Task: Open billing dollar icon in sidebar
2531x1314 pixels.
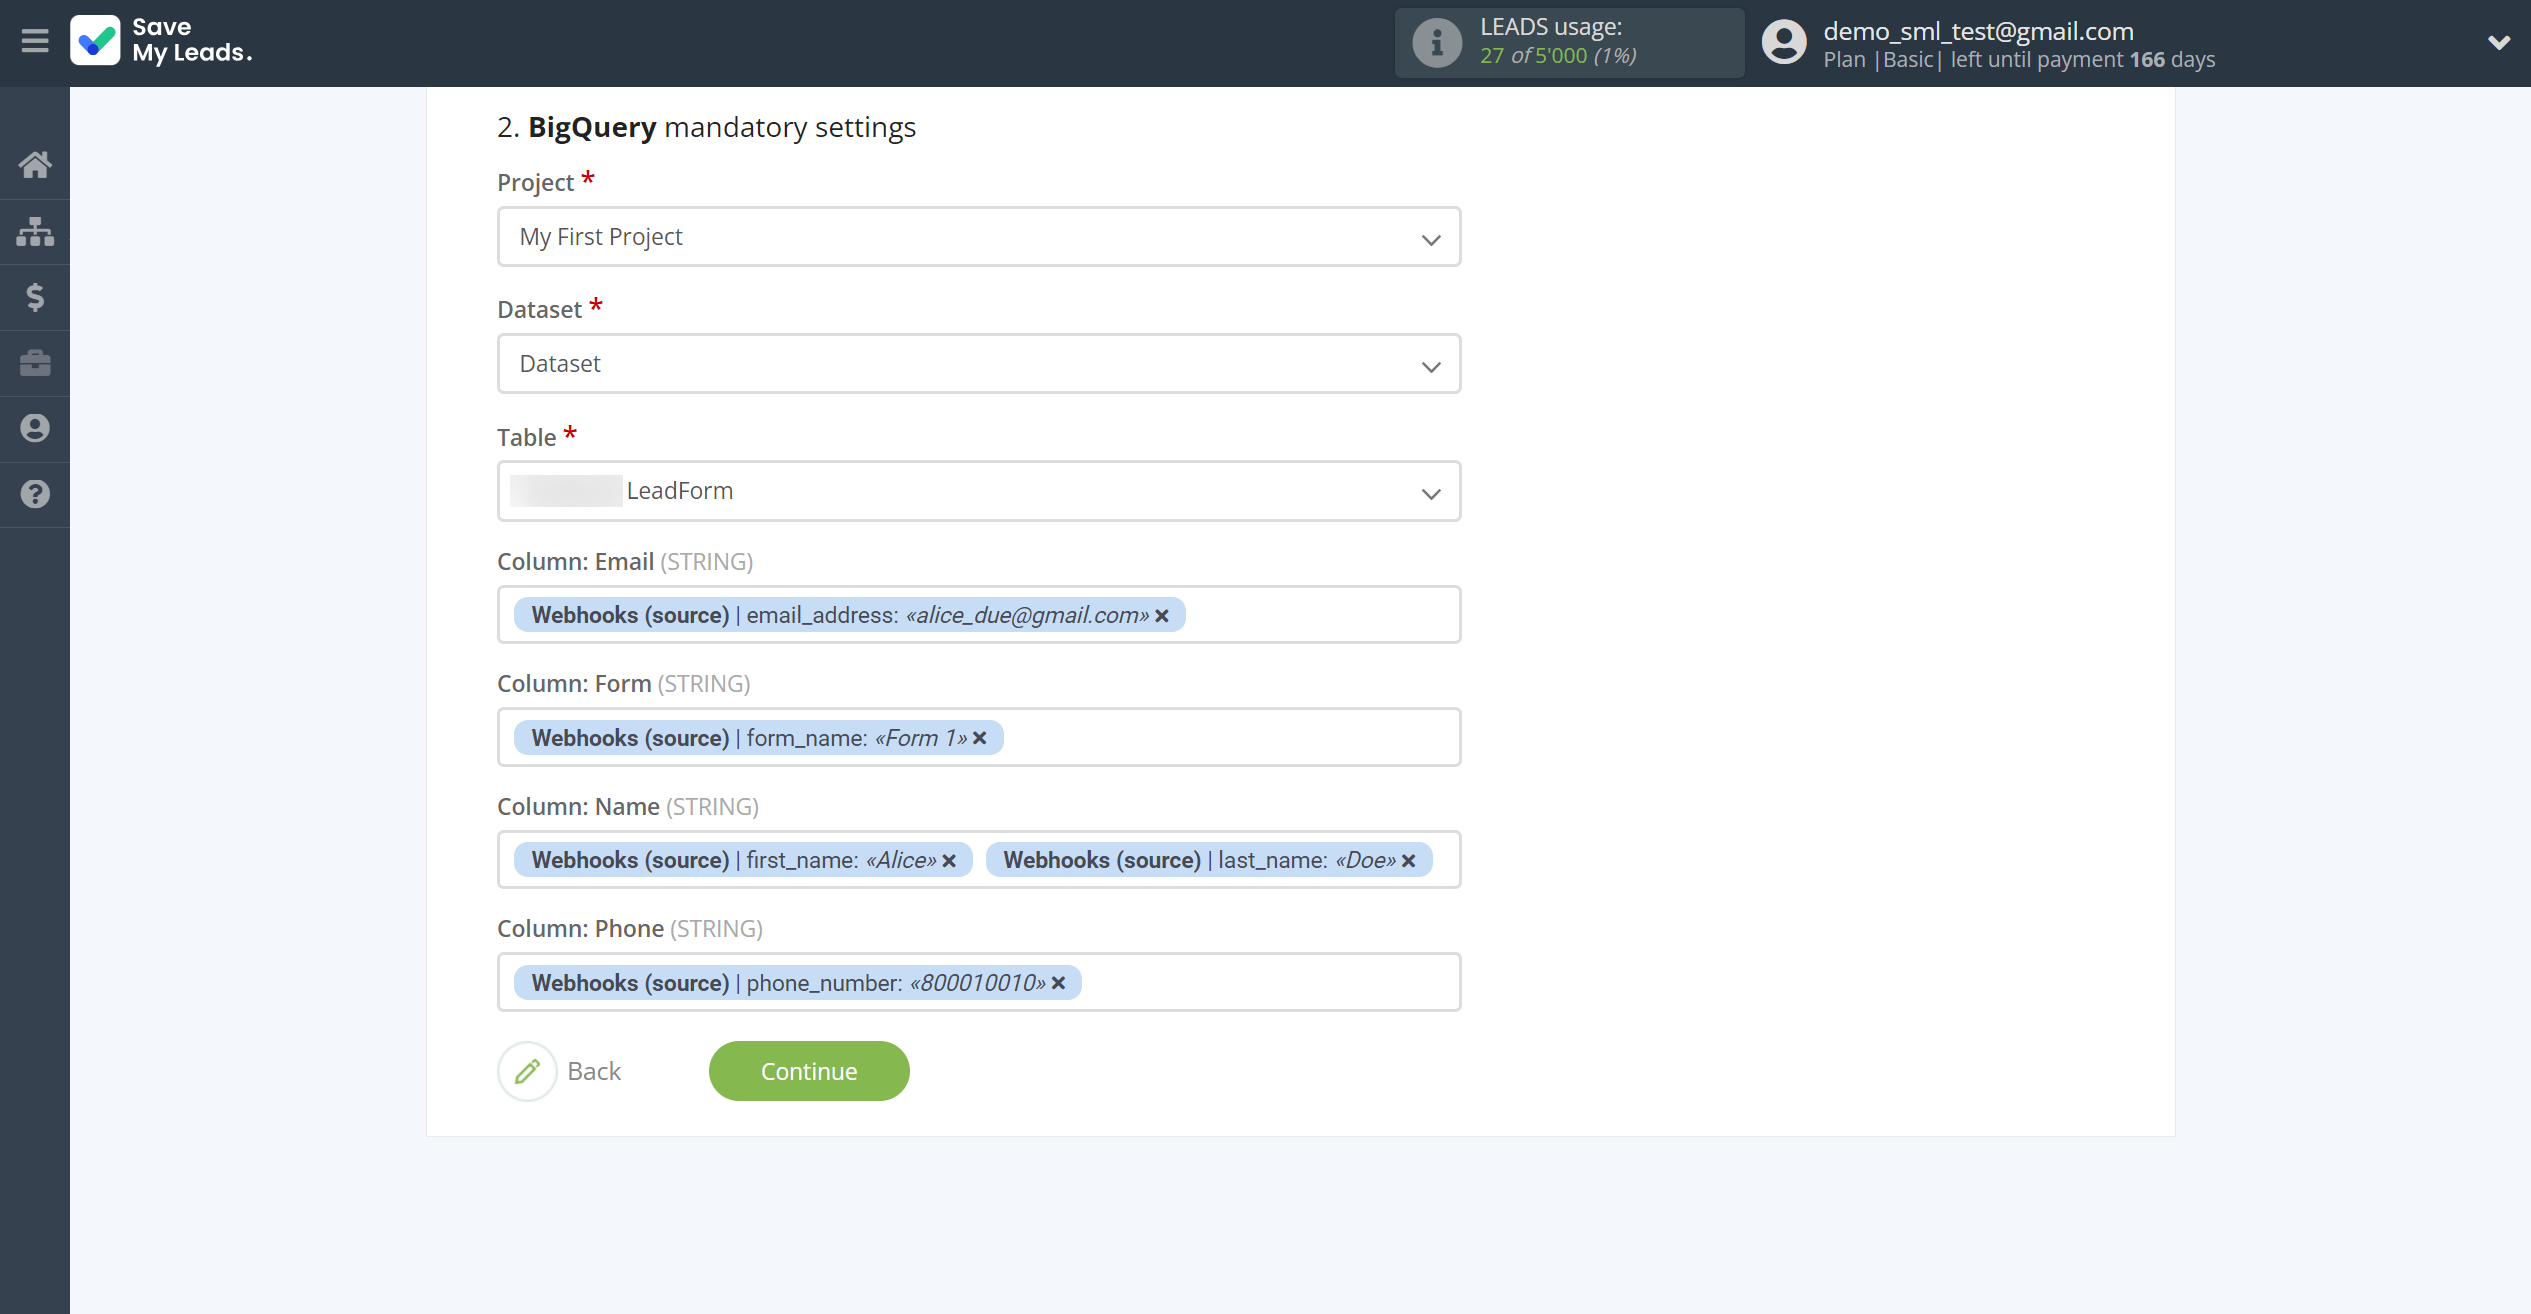Action: click(x=35, y=297)
